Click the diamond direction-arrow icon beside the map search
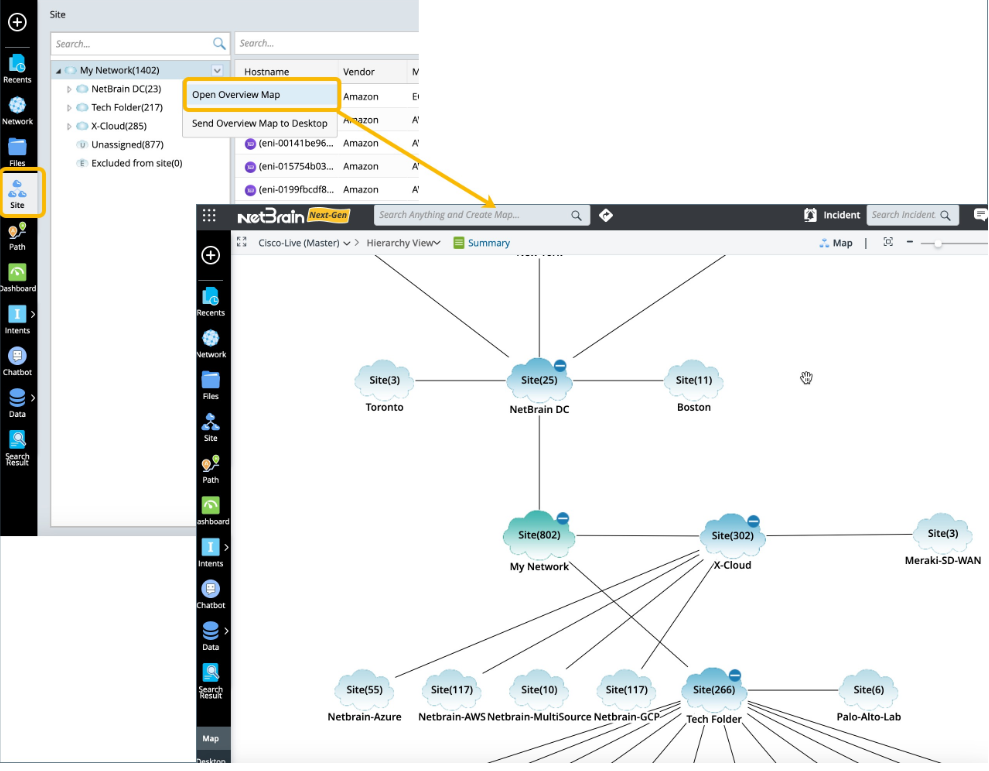The width and height of the screenshot is (989, 771). pos(606,215)
